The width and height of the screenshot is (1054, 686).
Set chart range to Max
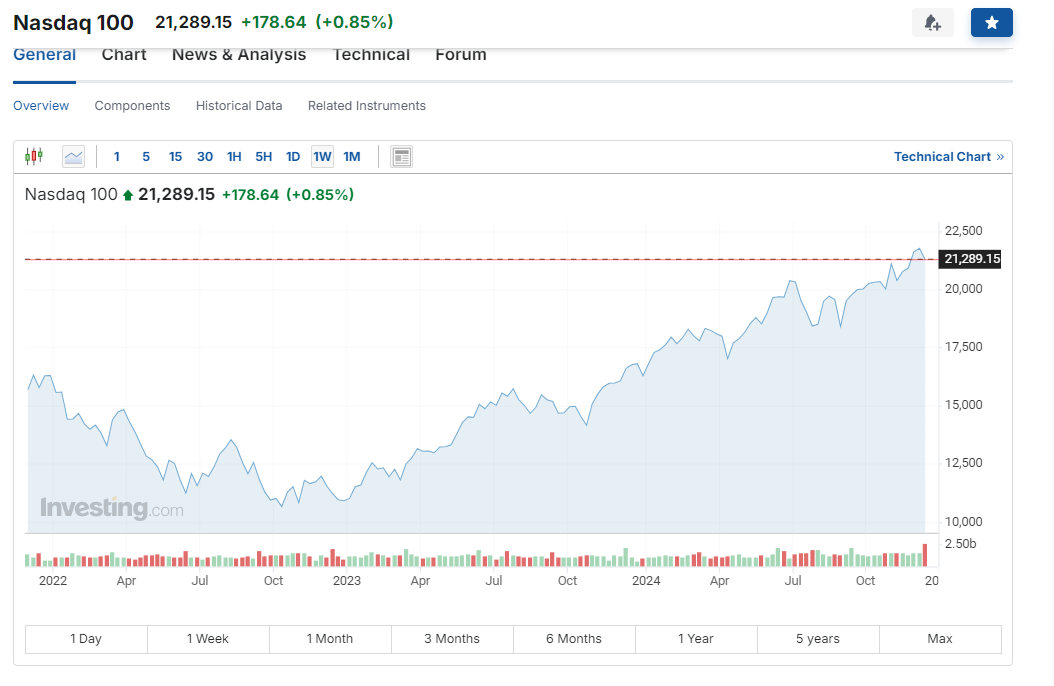point(940,639)
